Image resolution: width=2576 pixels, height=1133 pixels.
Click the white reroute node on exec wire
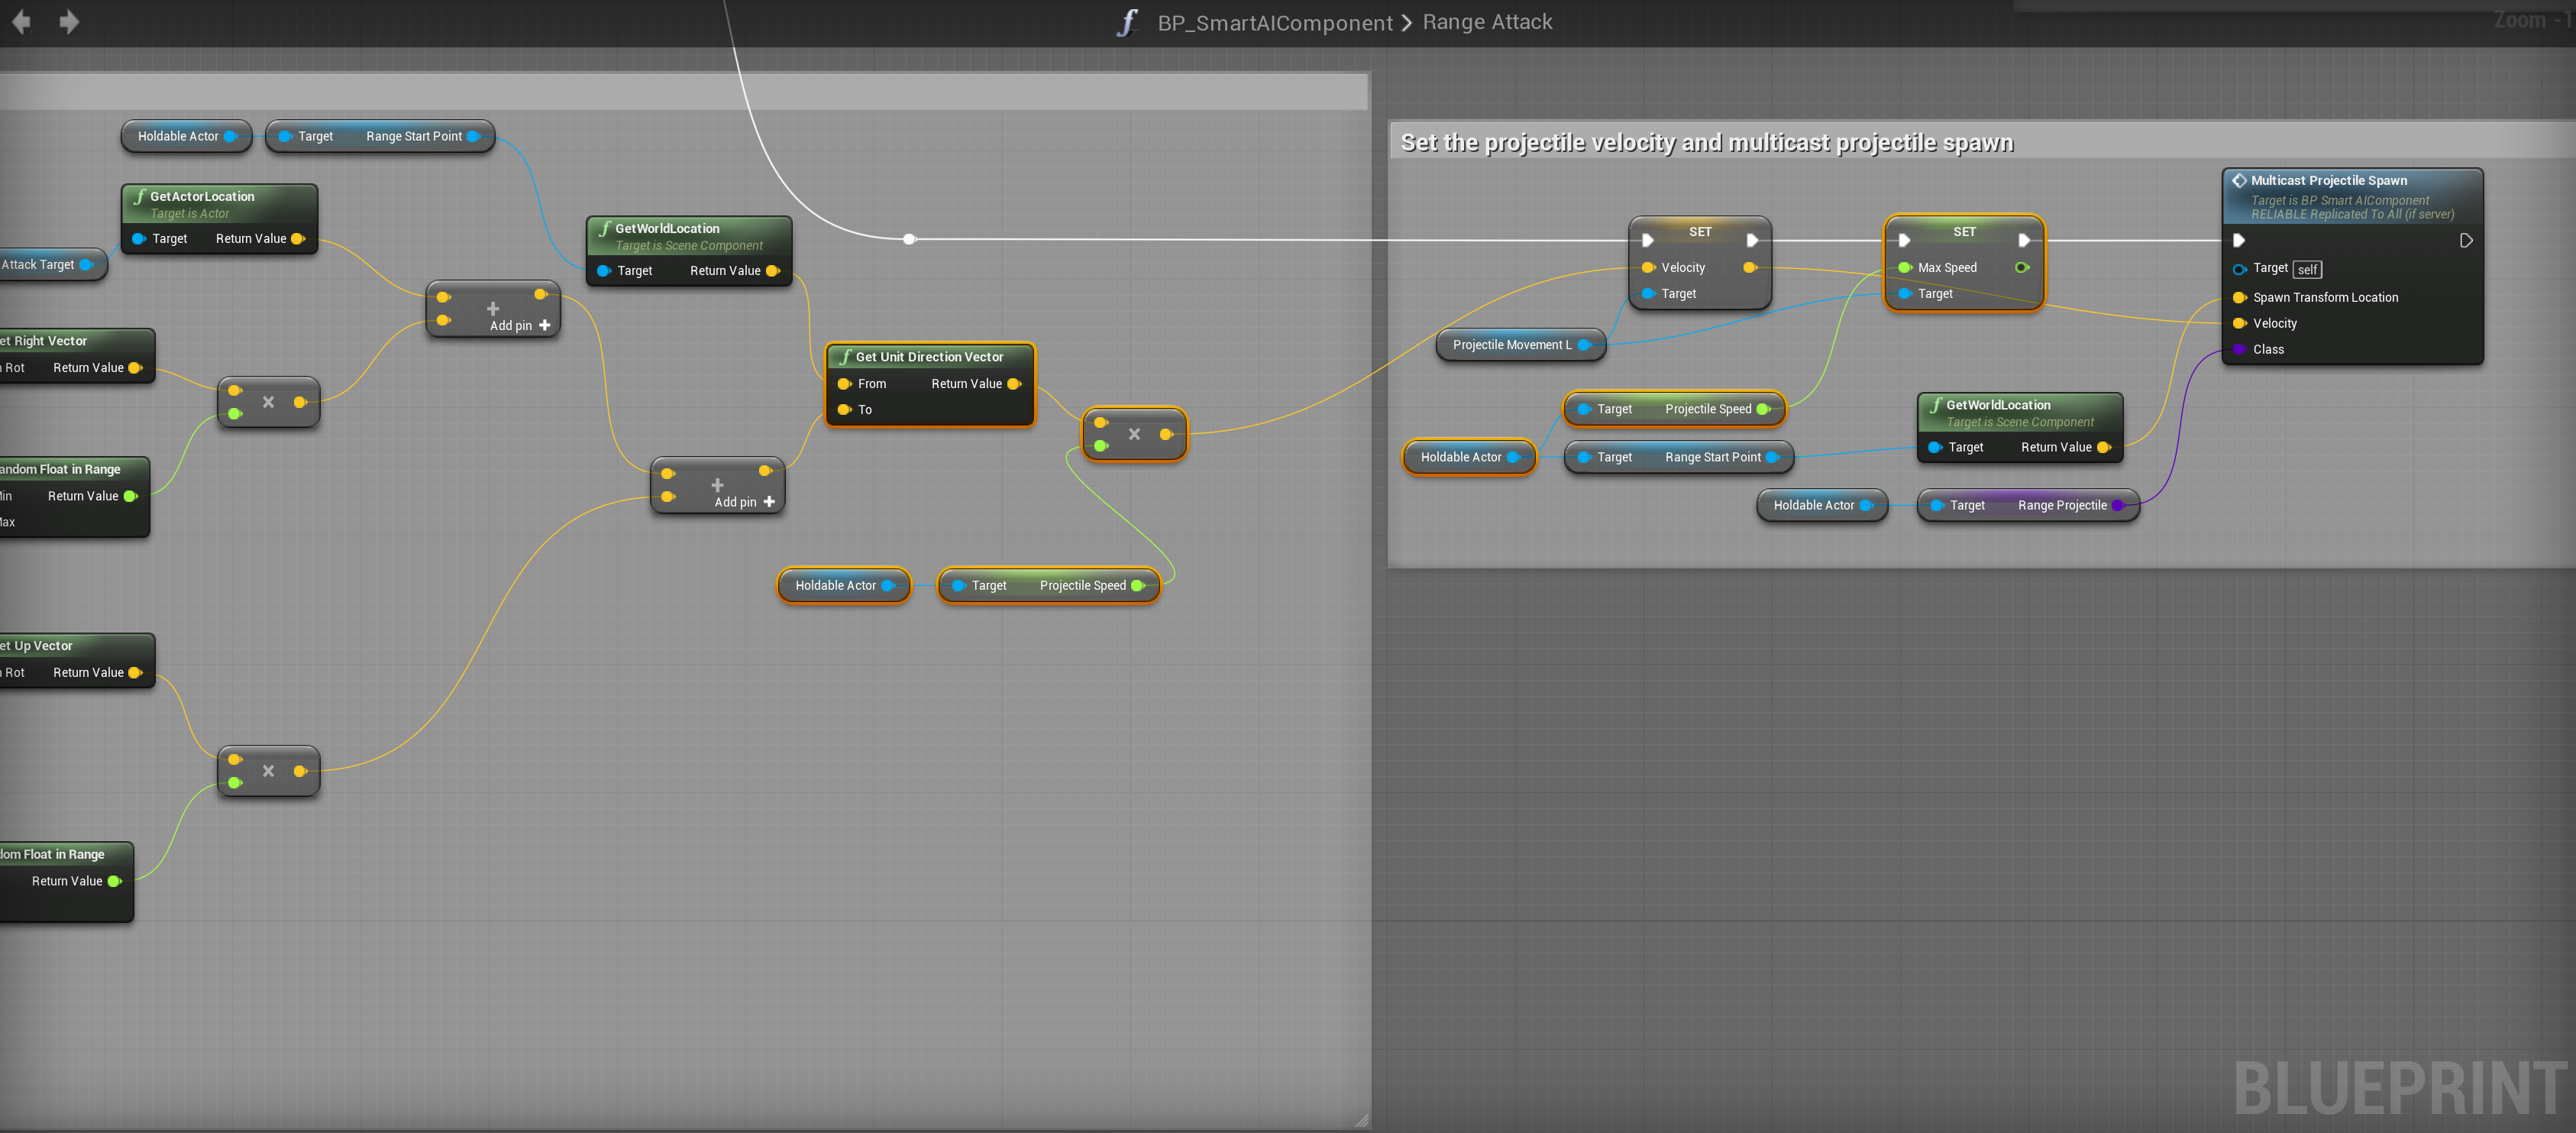908,239
